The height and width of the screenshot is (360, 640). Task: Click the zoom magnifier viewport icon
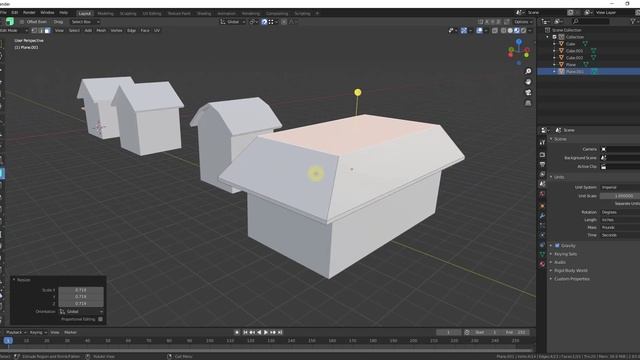[x=528, y=71]
